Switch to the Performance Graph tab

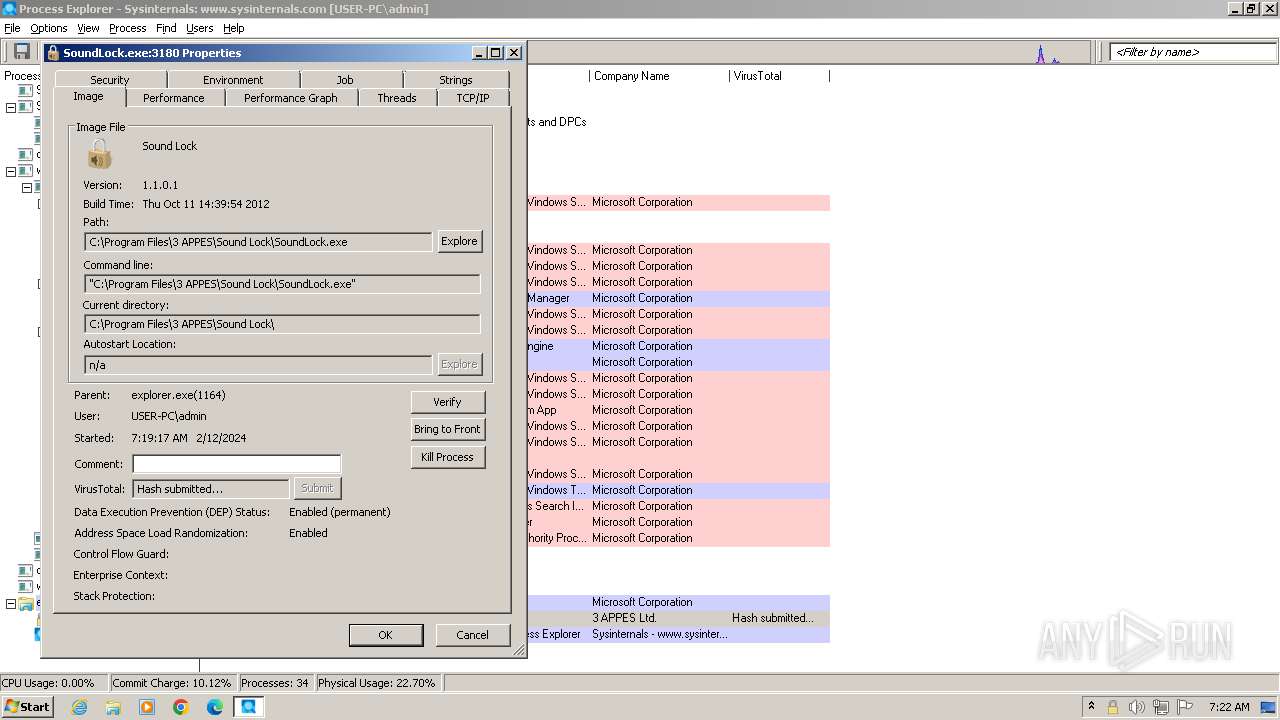[291, 98]
